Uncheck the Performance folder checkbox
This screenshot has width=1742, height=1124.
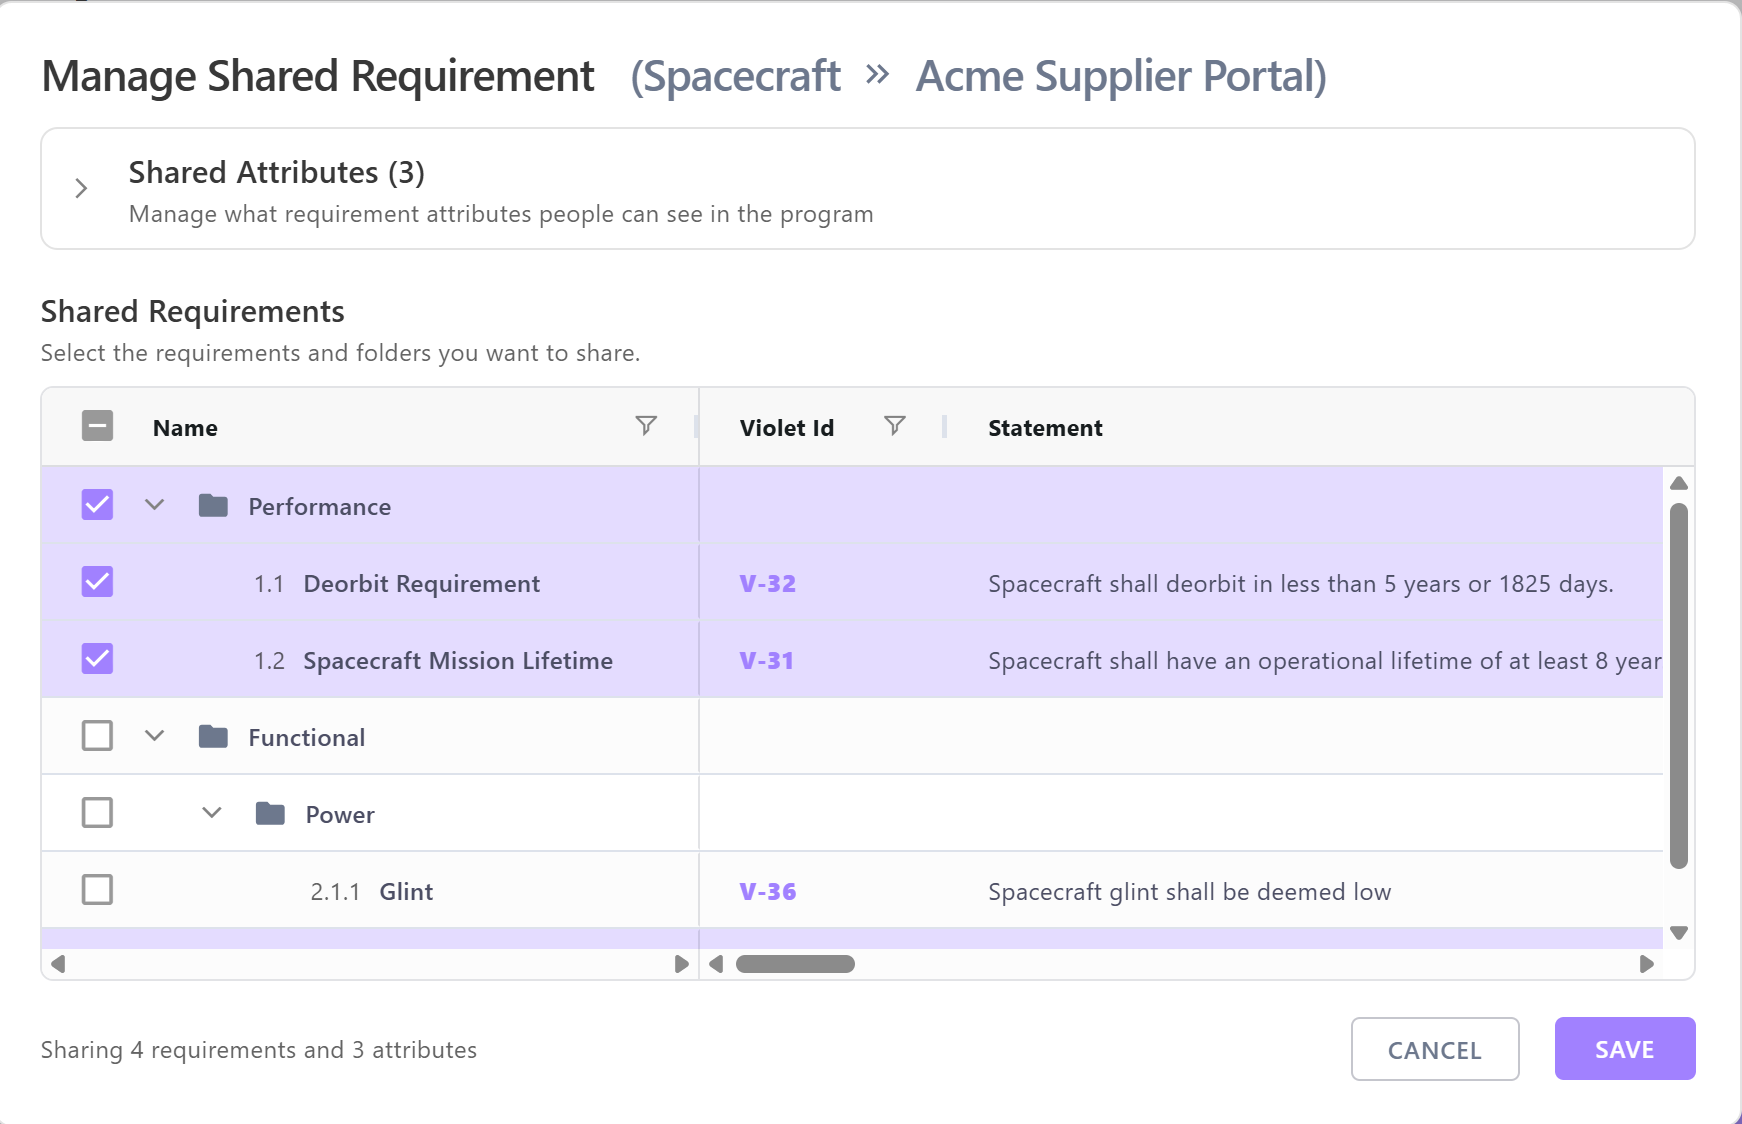(x=97, y=505)
